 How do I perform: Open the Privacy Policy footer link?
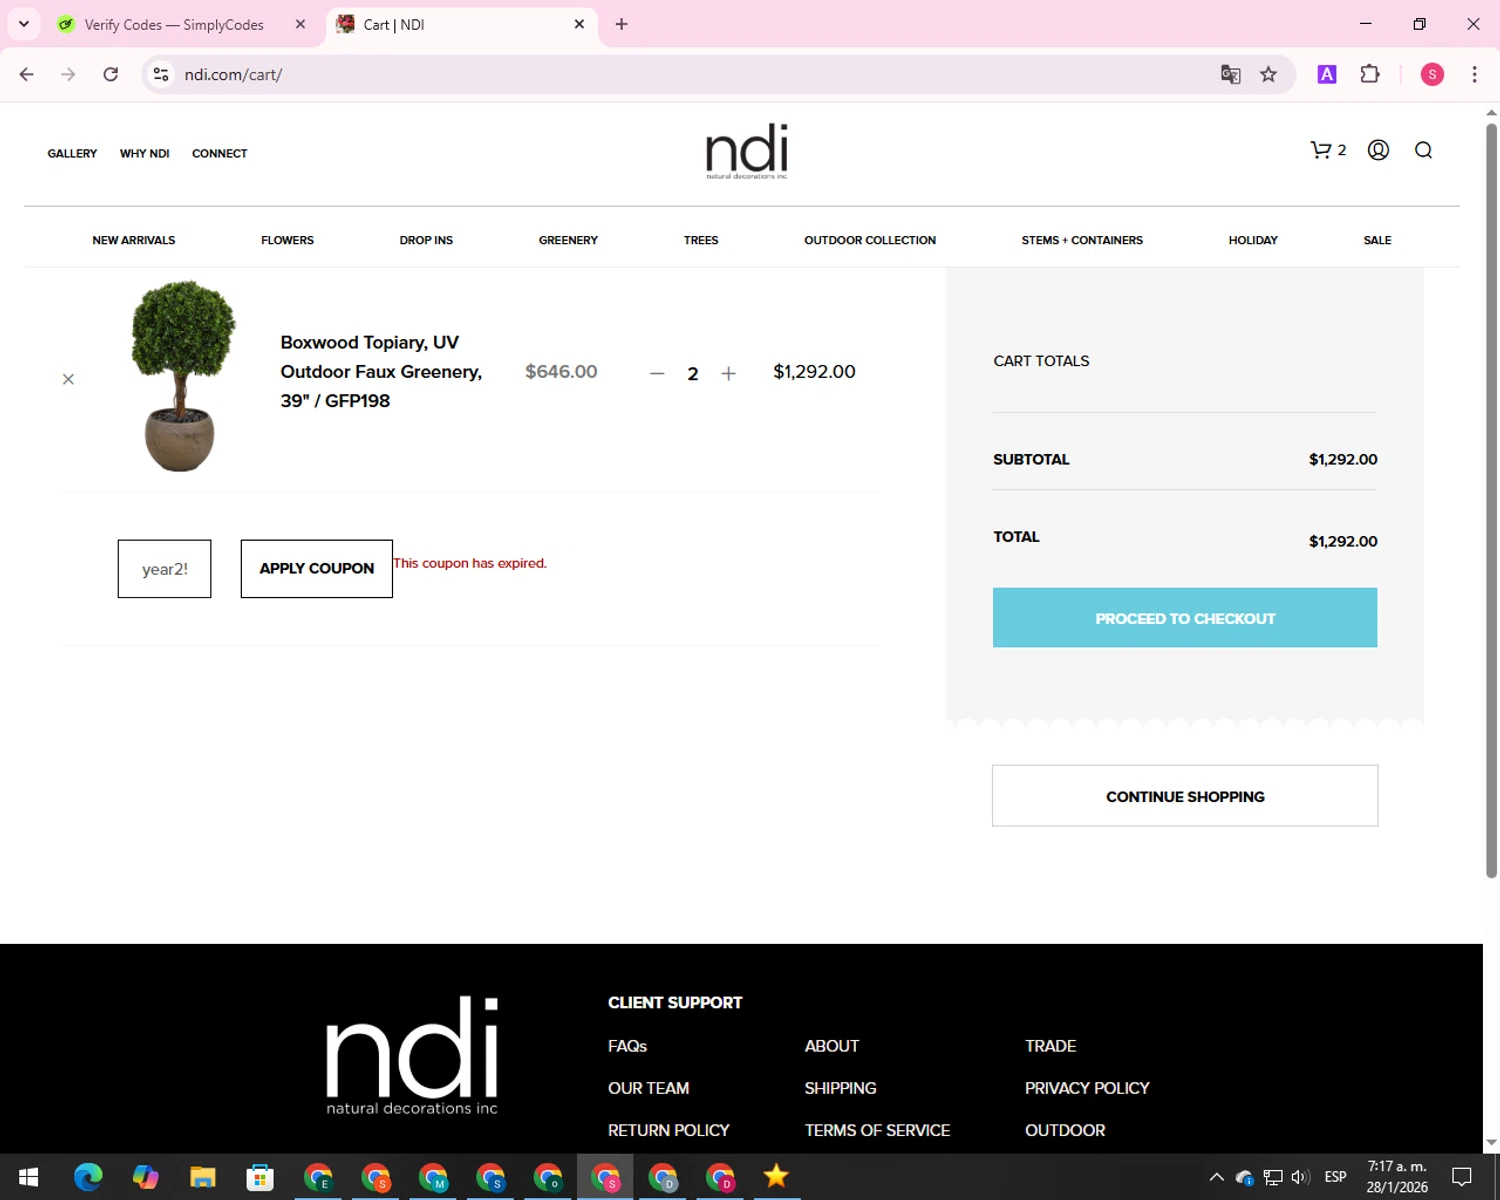pyautogui.click(x=1087, y=1088)
